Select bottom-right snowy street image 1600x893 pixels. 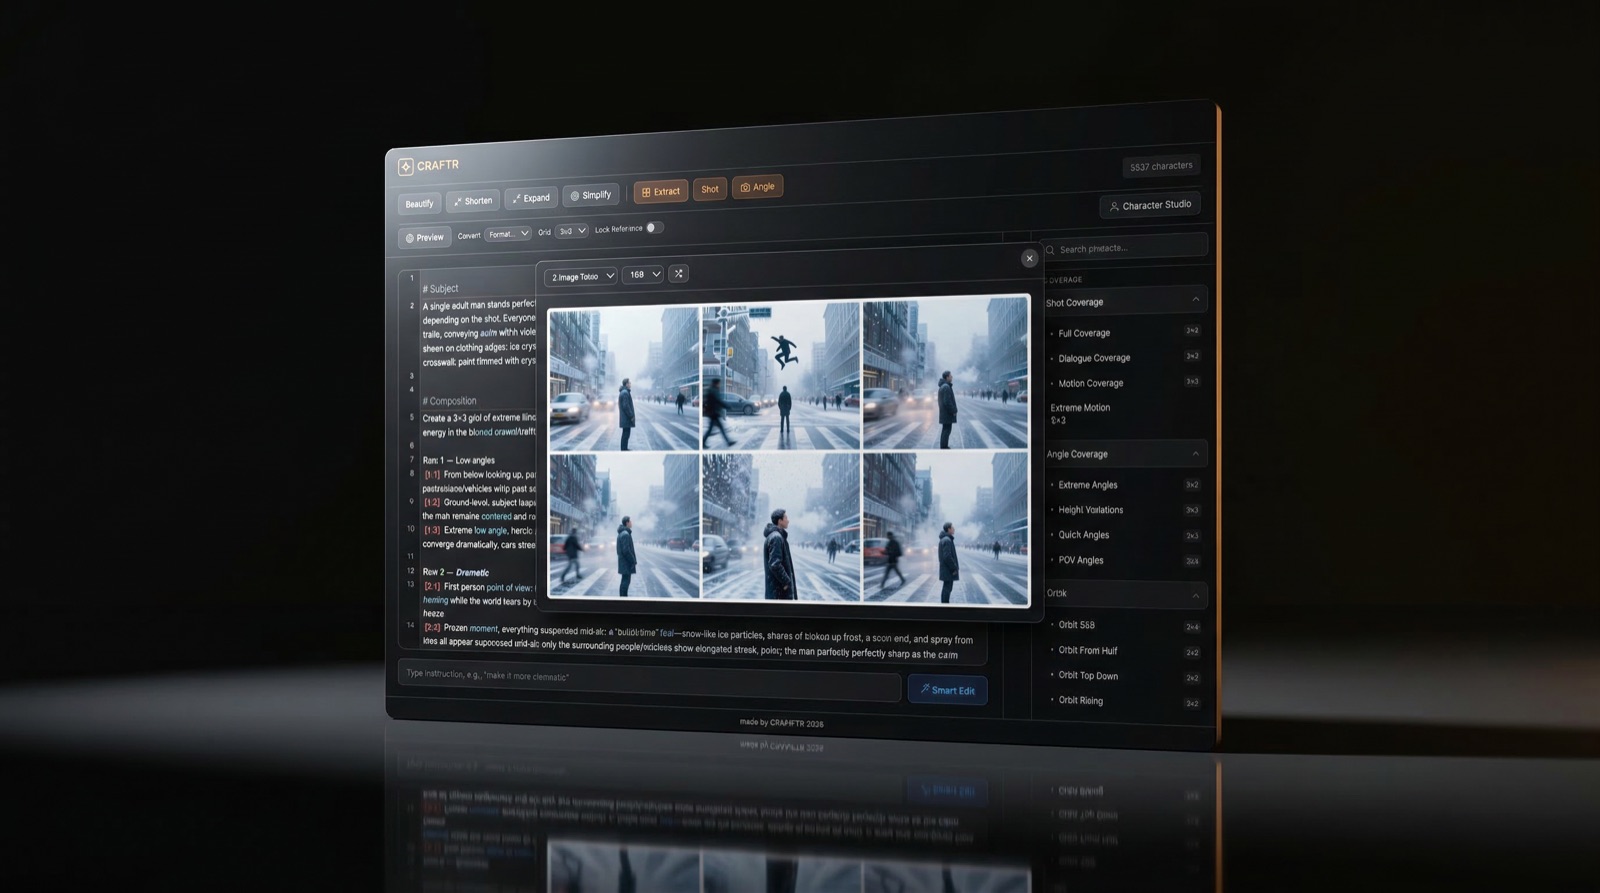[x=945, y=528]
